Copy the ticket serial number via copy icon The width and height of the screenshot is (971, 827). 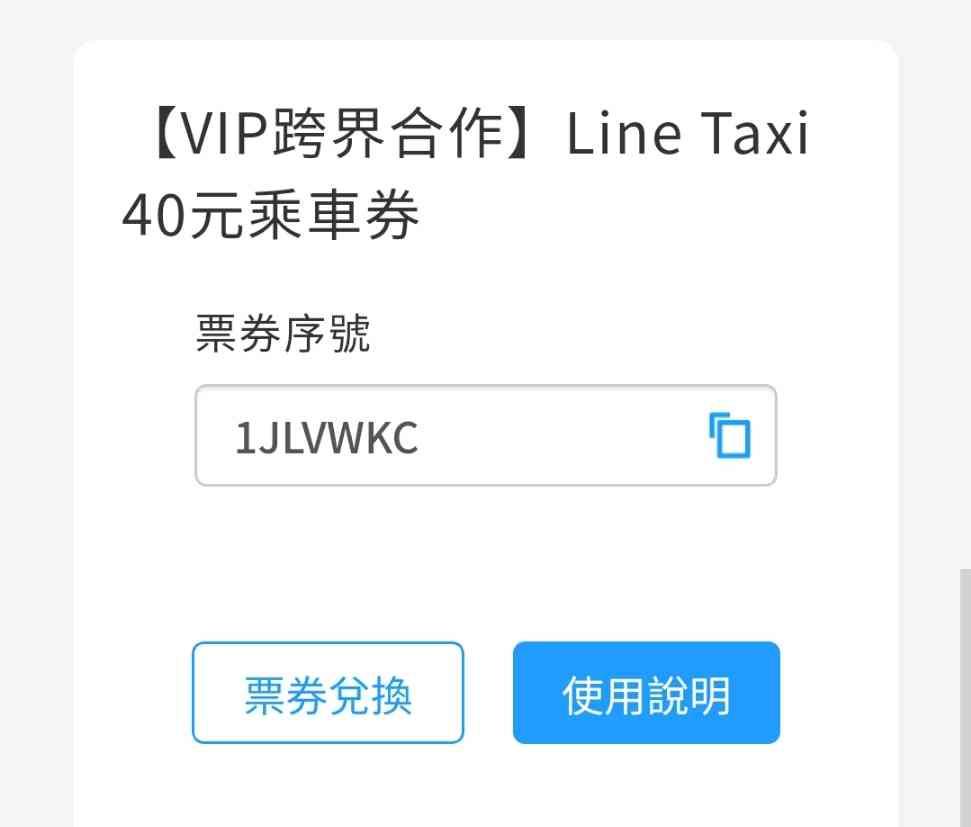tap(729, 435)
